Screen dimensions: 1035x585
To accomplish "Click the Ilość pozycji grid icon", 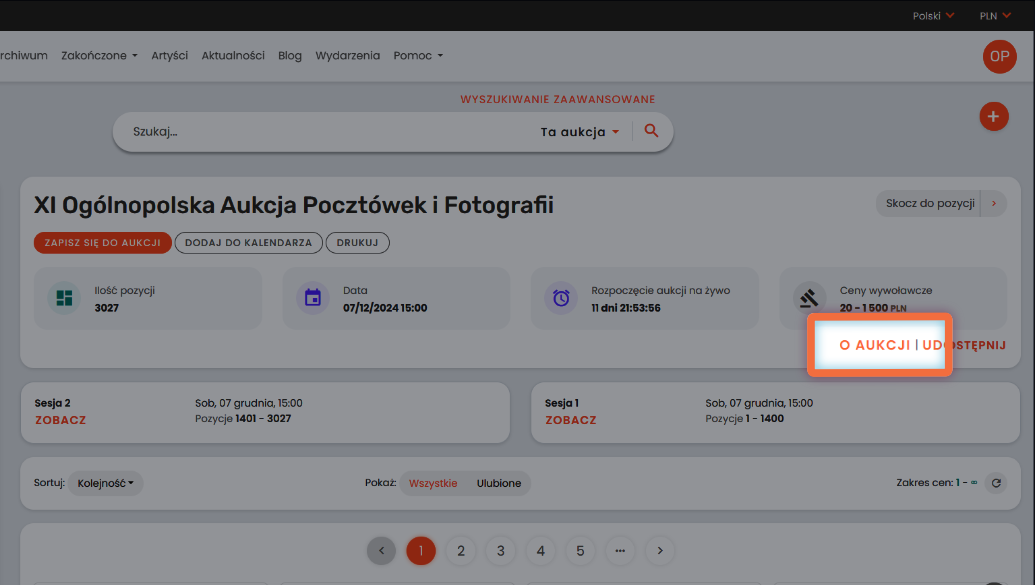I will pyautogui.click(x=64, y=298).
